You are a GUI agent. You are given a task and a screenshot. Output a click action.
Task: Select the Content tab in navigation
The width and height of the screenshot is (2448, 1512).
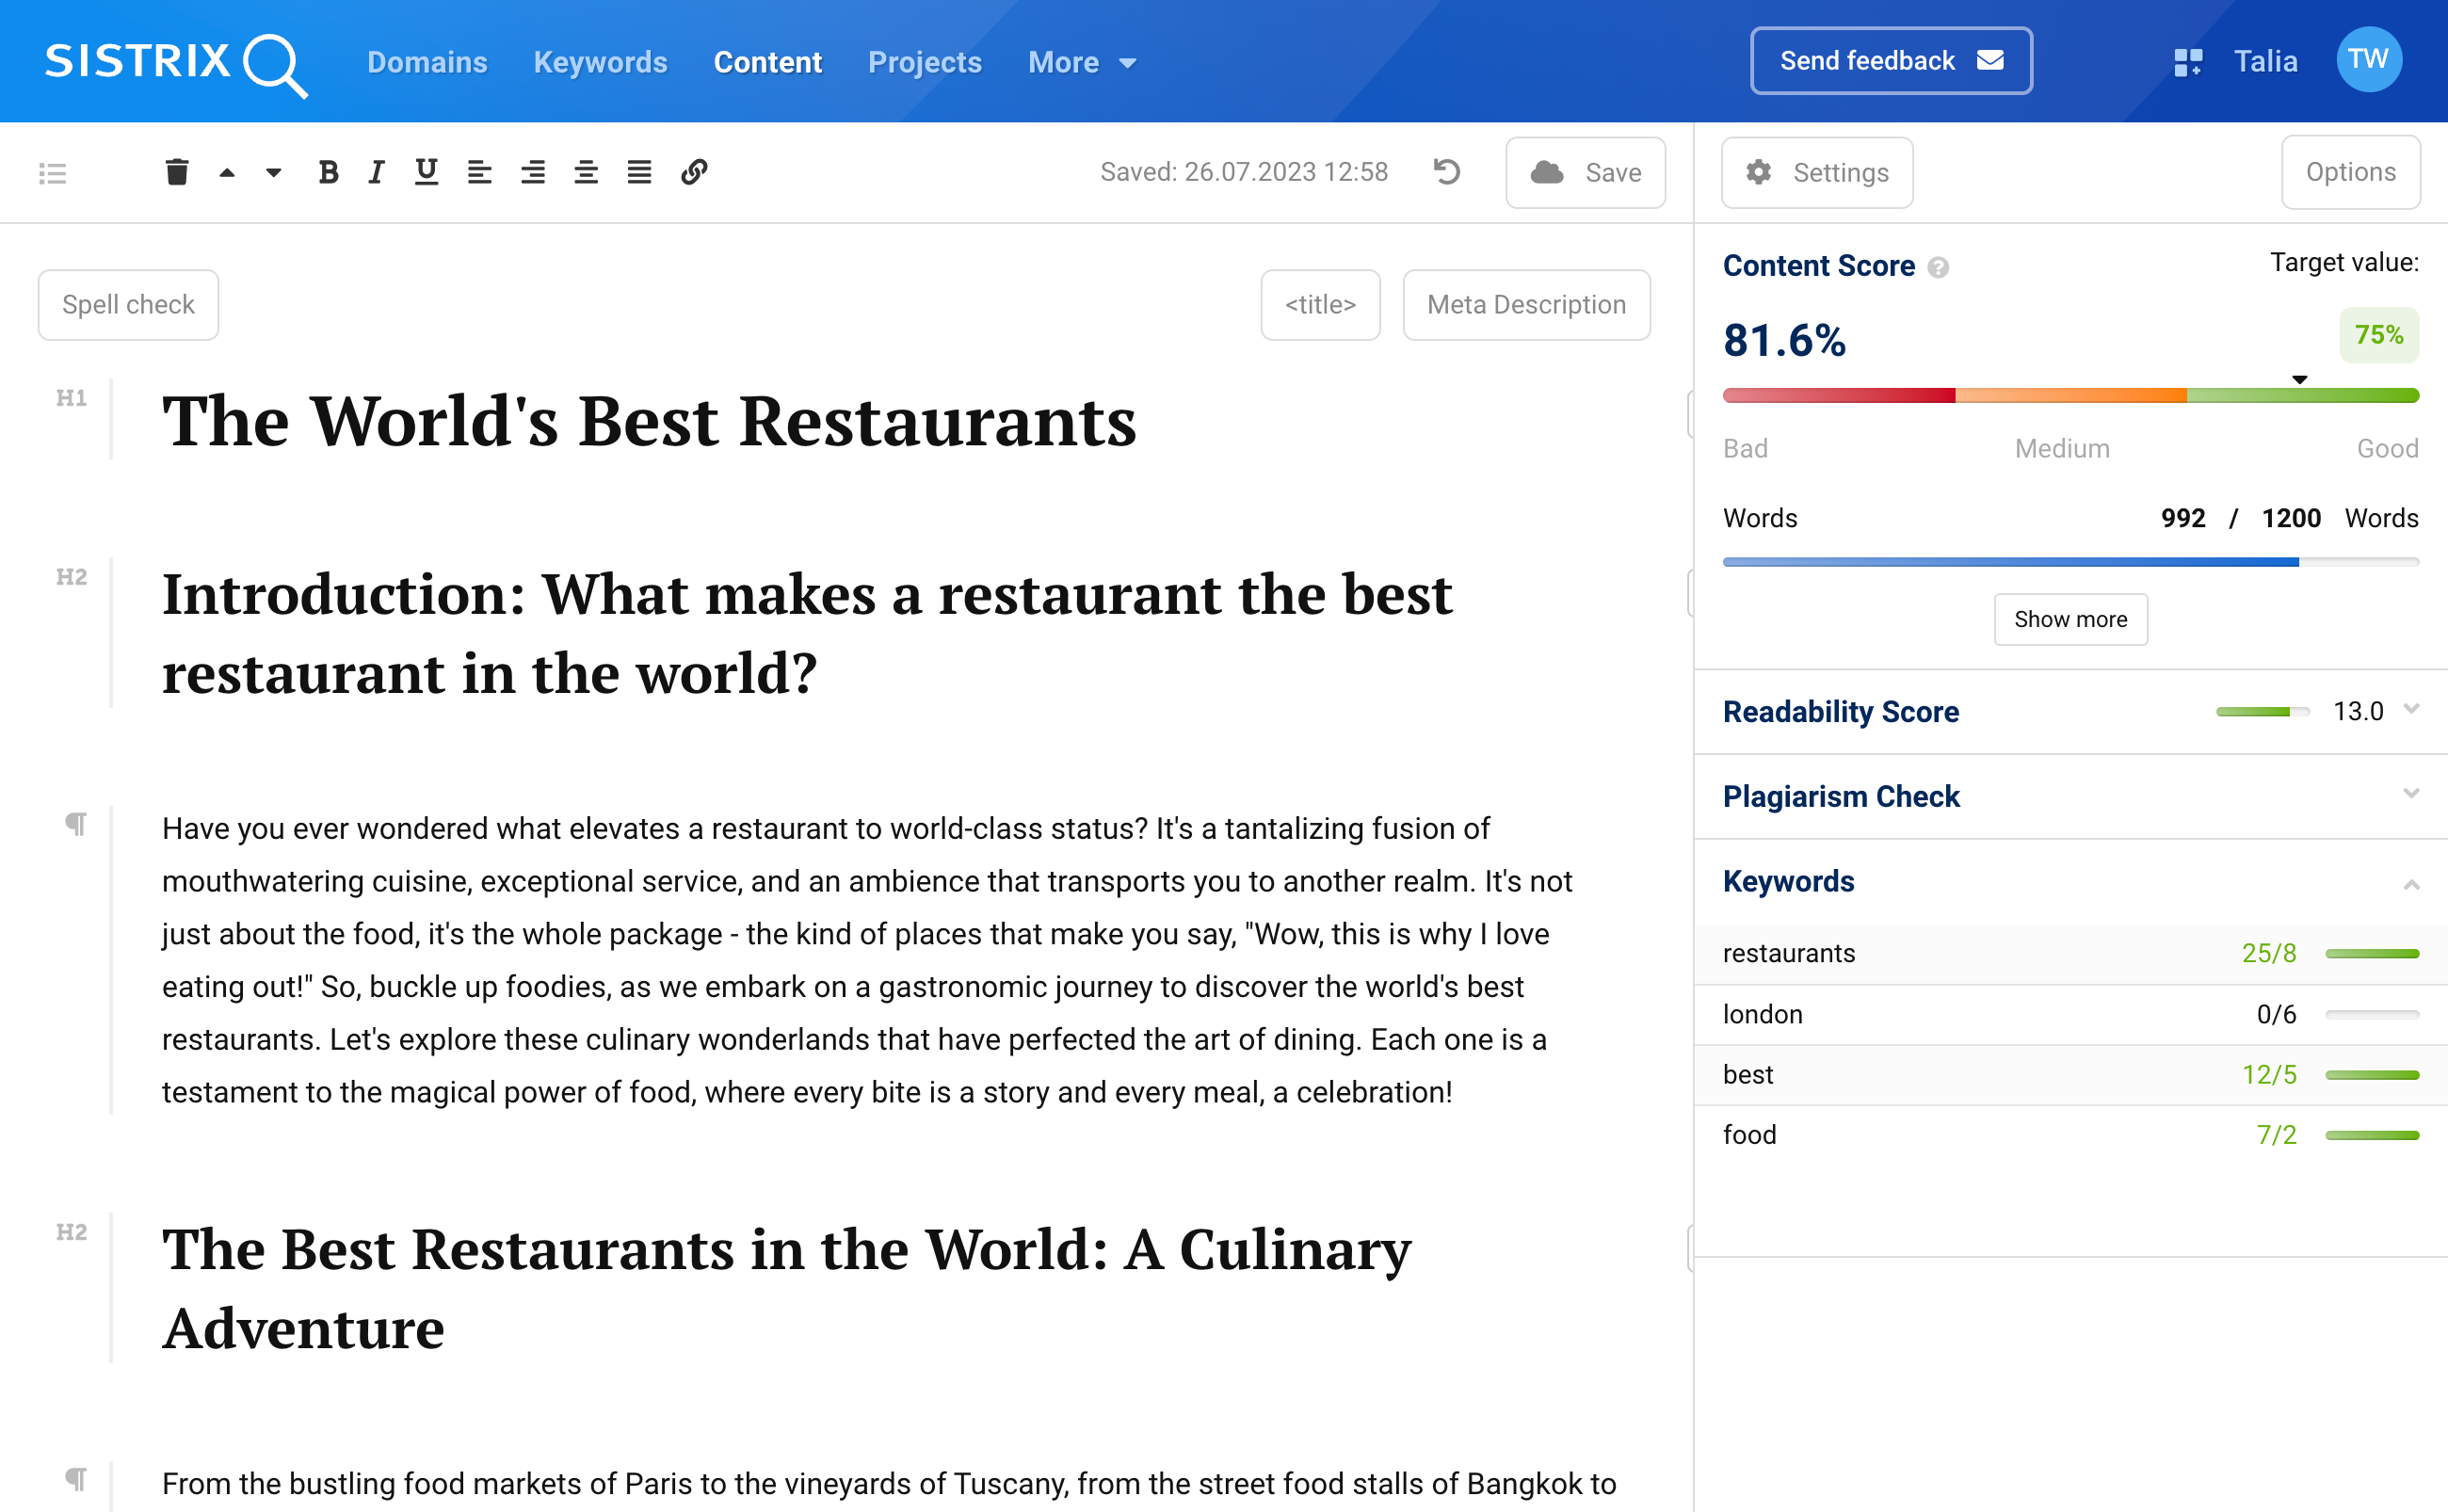(x=767, y=61)
